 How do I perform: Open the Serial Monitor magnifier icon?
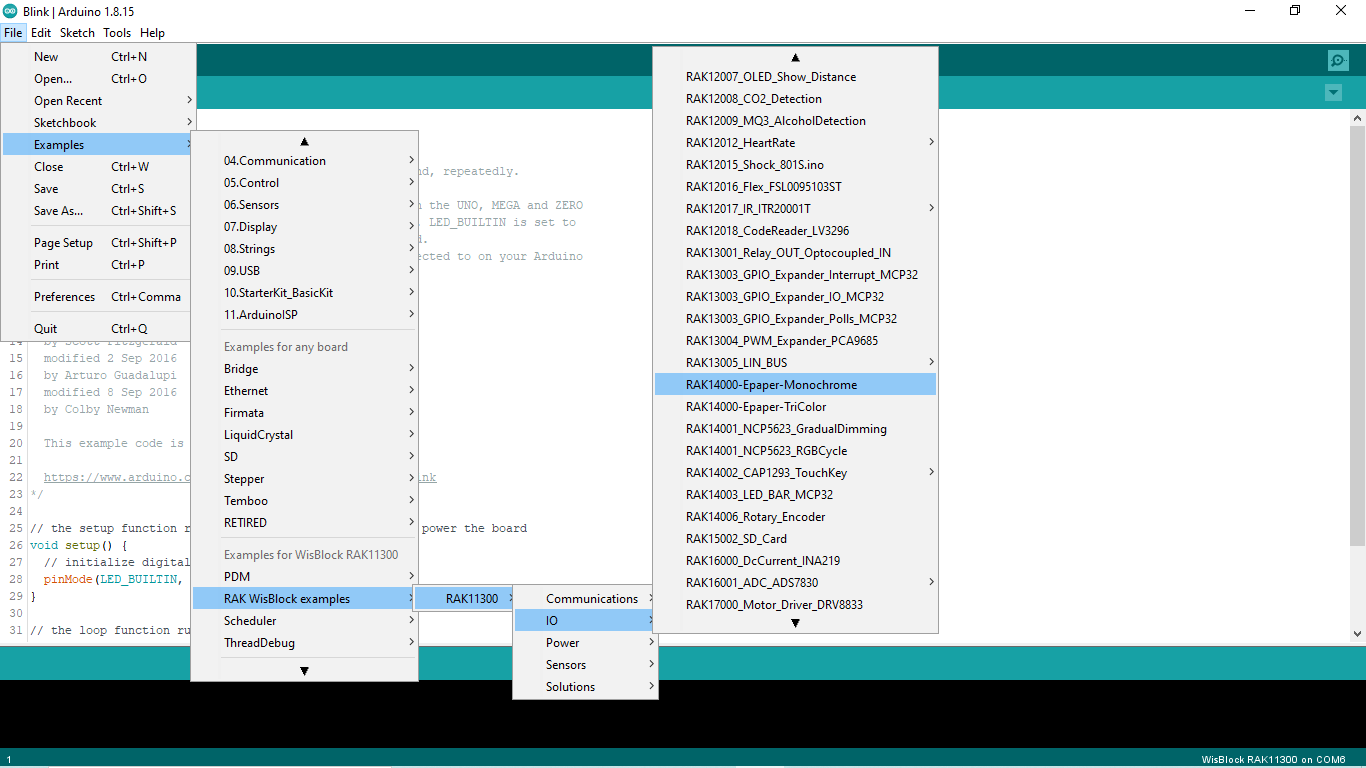(1338, 60)
